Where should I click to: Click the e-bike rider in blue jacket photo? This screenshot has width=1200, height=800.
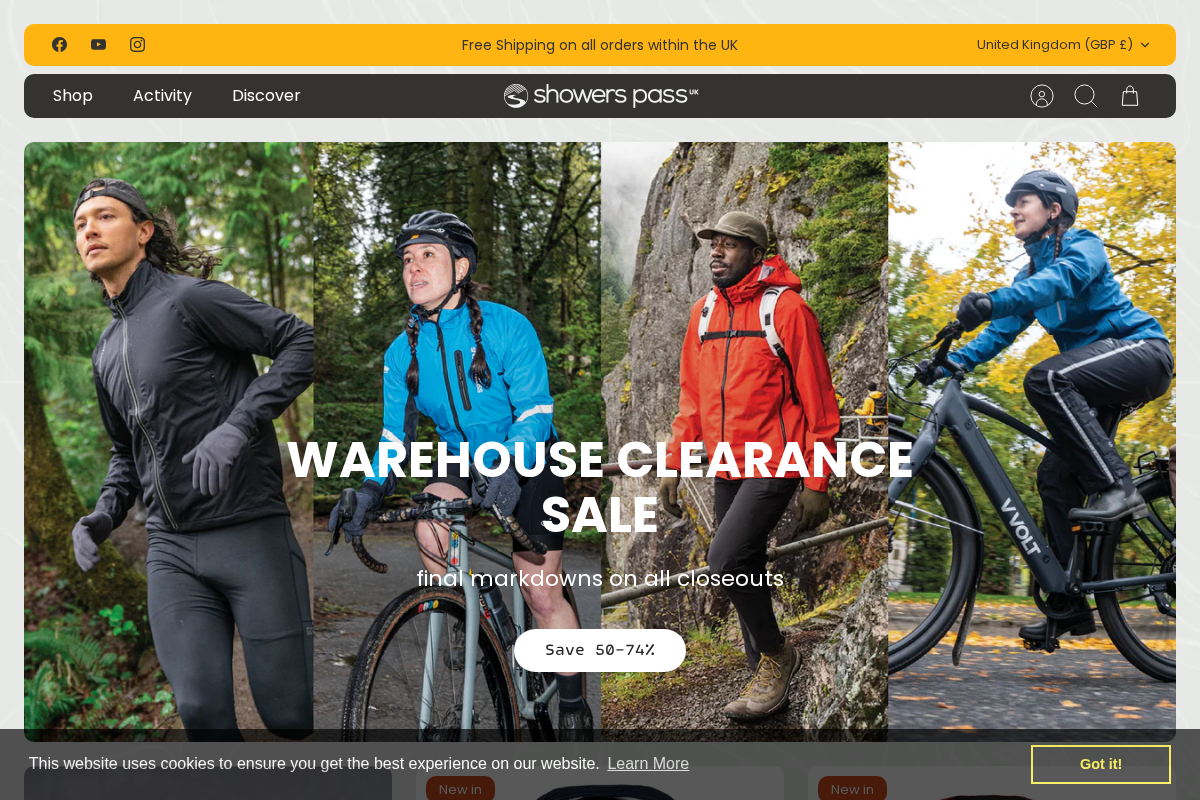tap(1032, 441)
